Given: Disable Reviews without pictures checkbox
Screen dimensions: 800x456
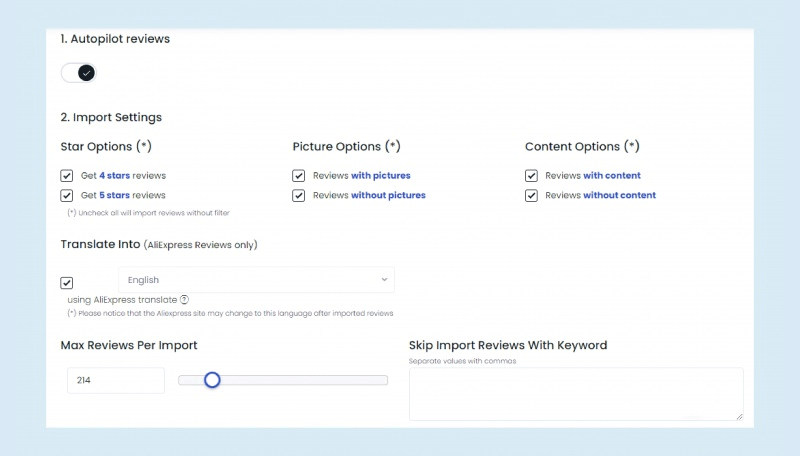Looking at the screenshot, I should (x=299, y=196).
